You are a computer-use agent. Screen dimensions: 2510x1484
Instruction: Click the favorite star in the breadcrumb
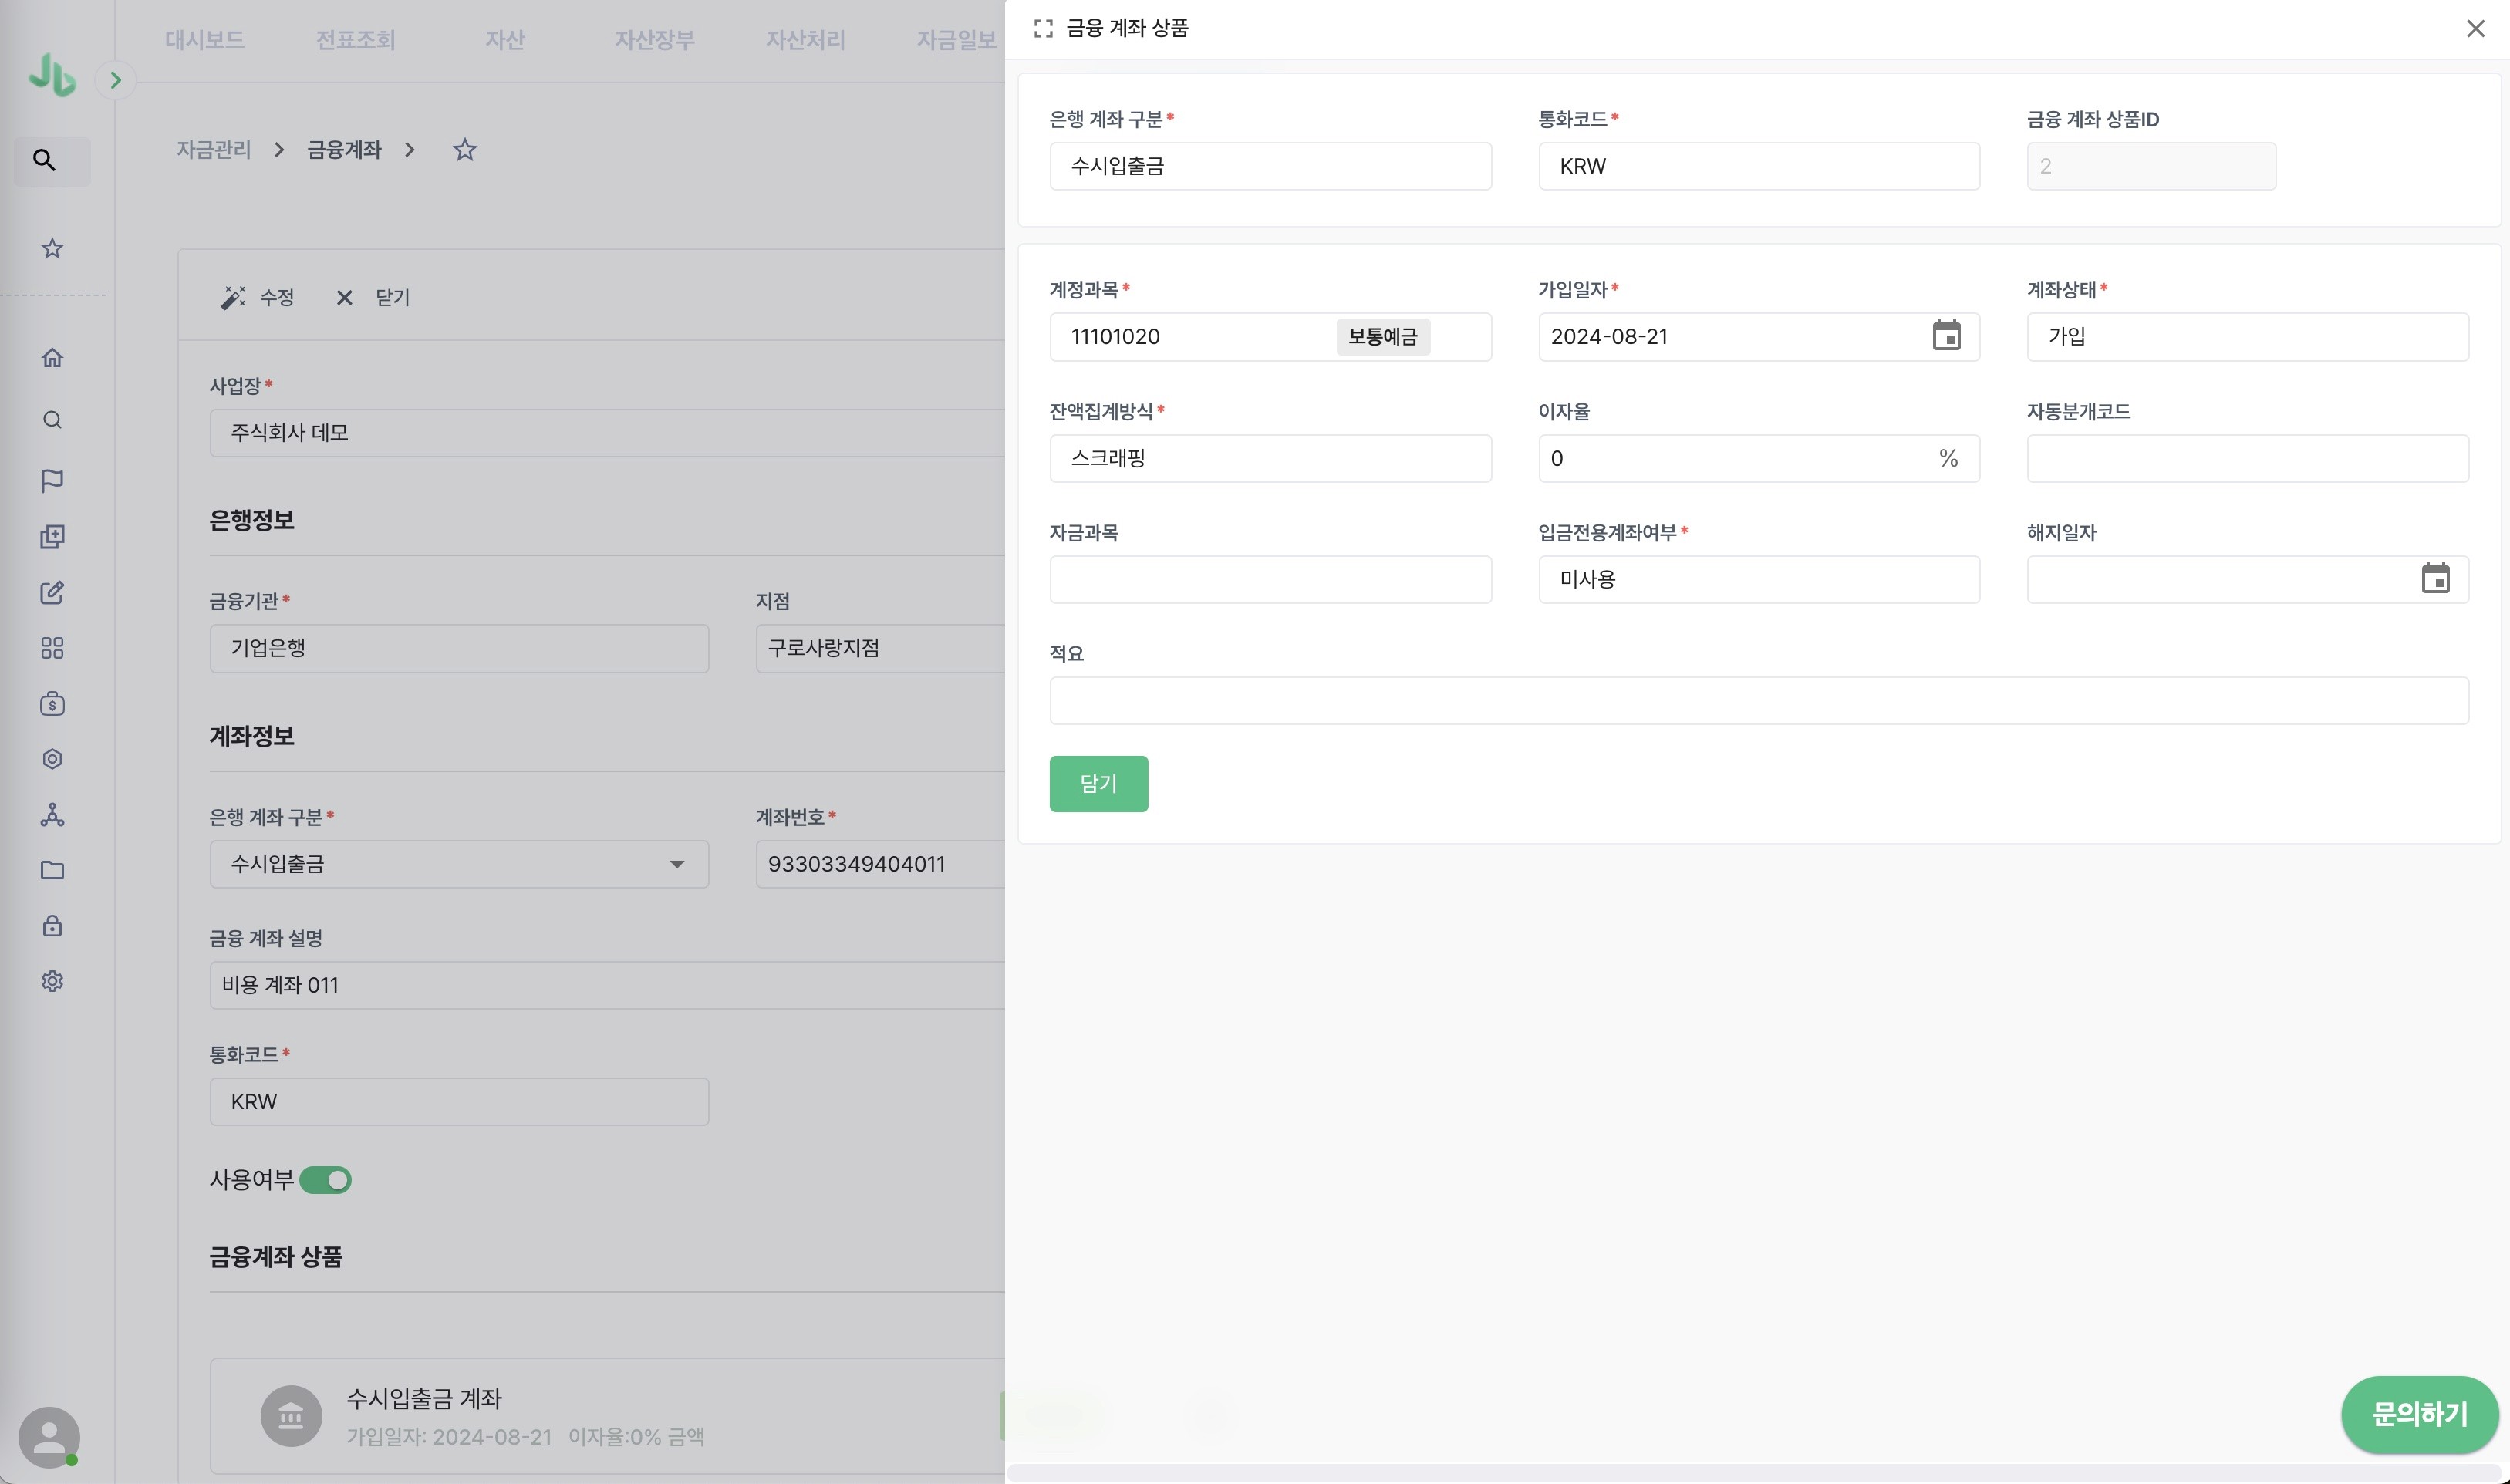click(464, 150)
